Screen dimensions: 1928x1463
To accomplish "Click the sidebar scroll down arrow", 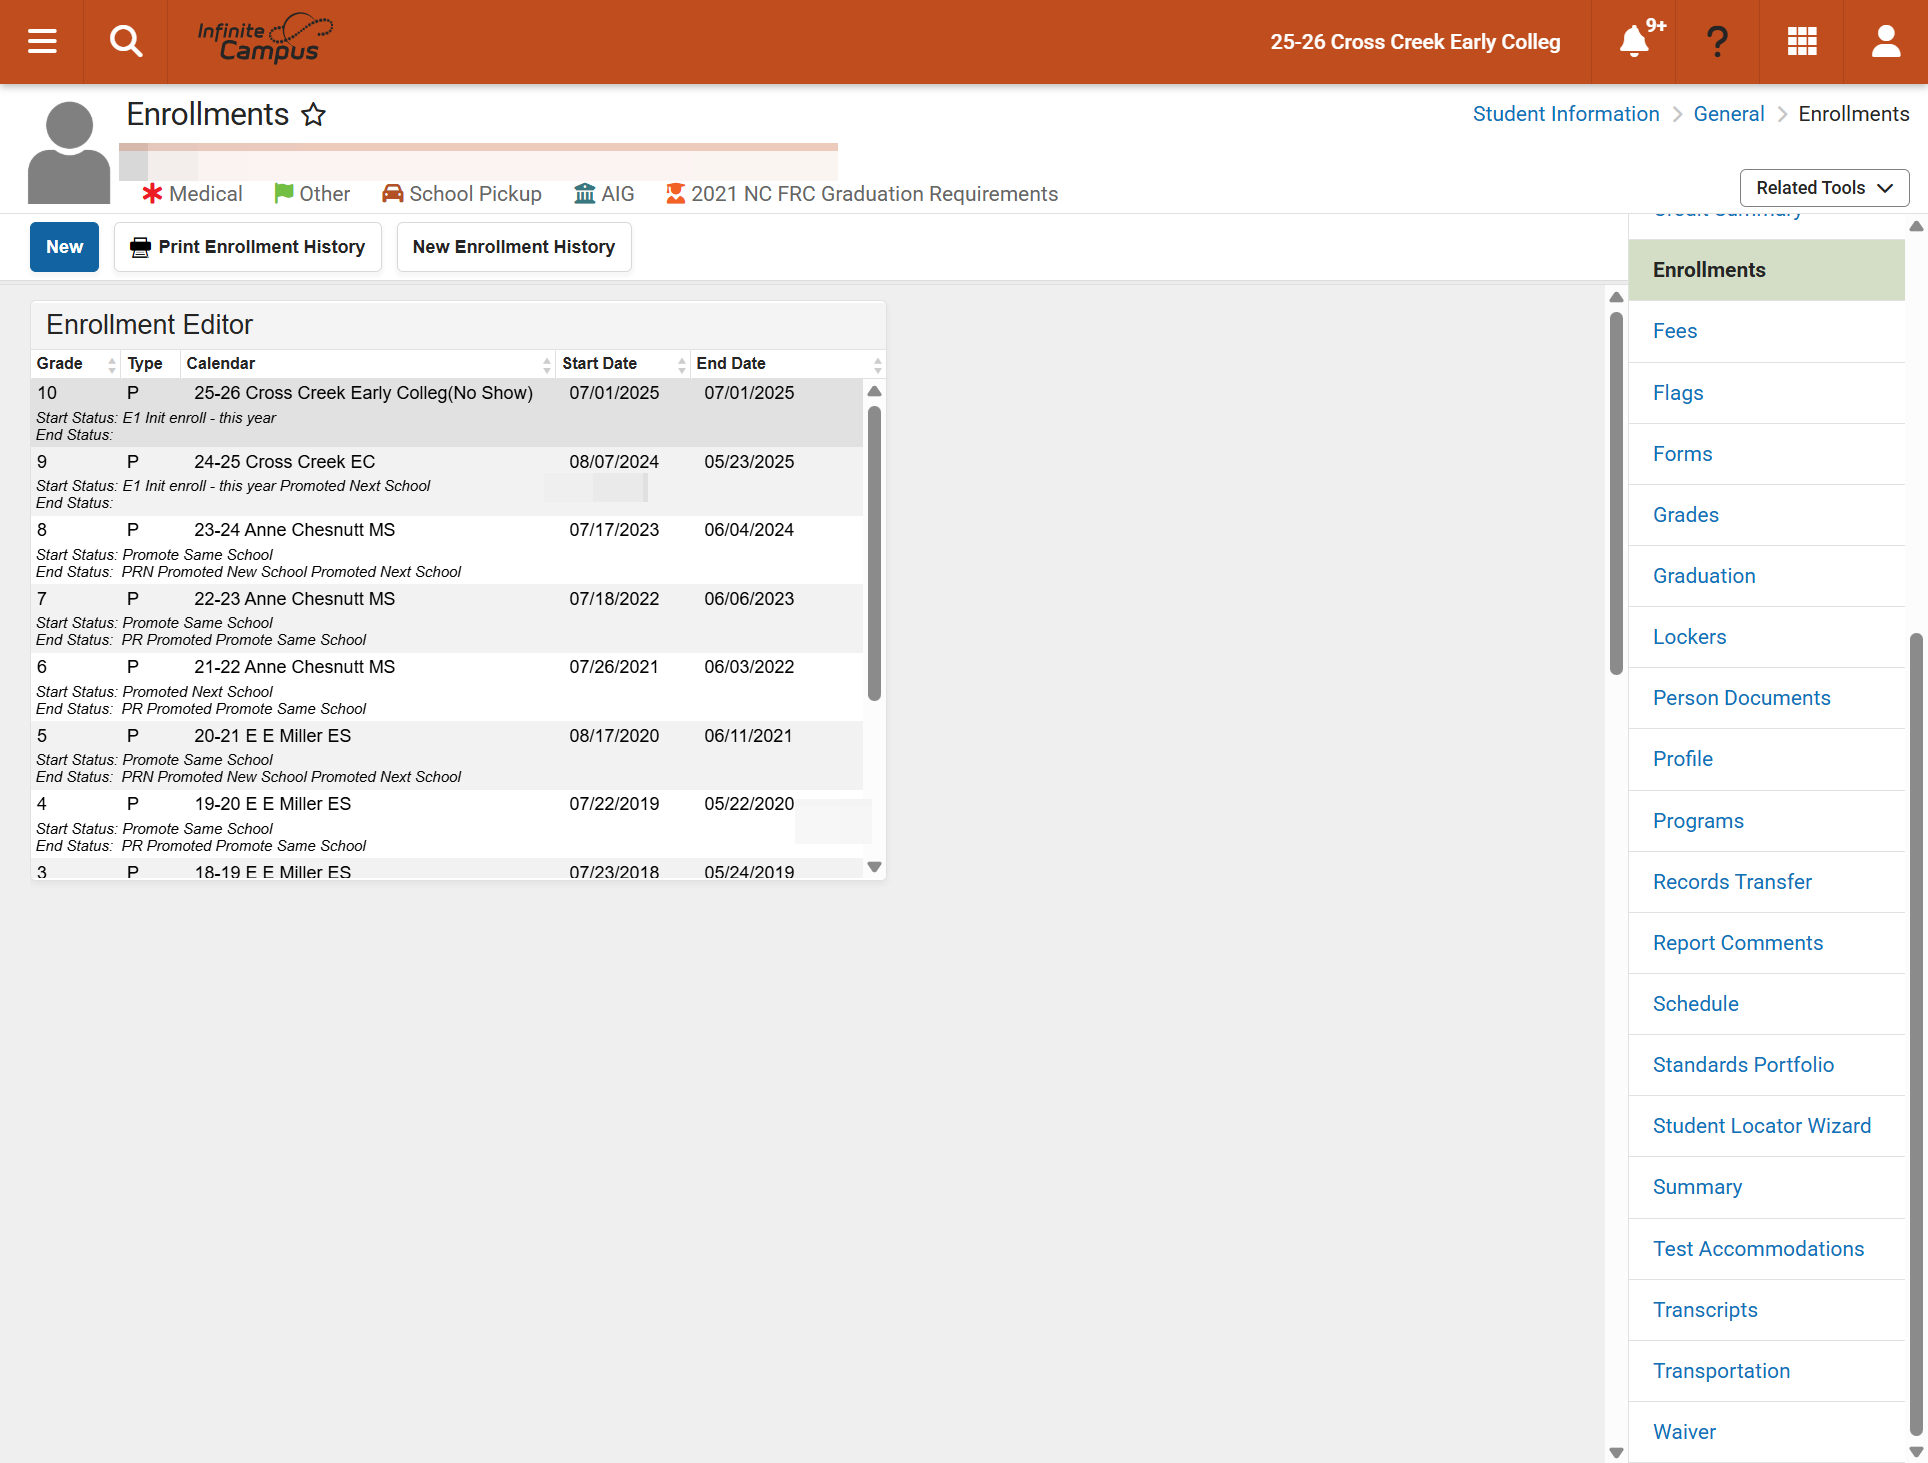I will [x=1916, y=1452].
